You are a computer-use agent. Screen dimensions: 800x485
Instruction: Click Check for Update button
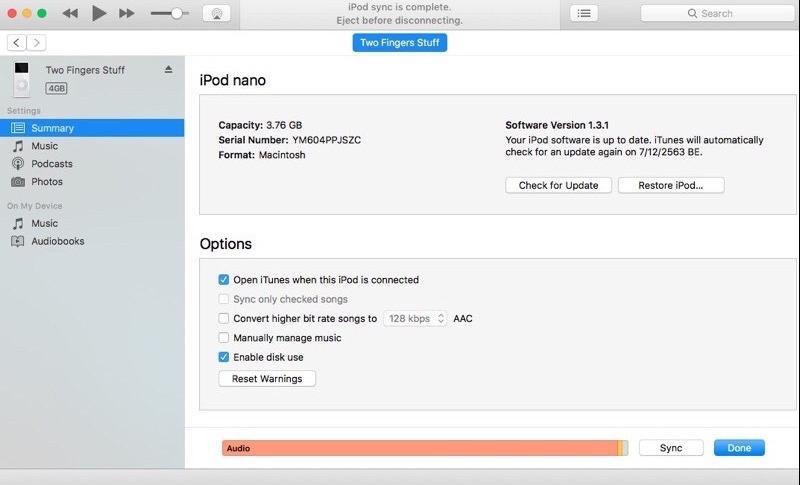(x=559, y=185)
